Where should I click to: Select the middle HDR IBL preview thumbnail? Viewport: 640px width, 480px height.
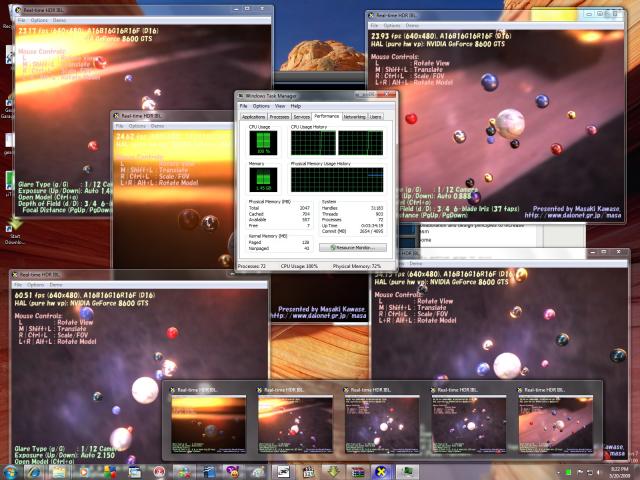[x=380, y=419]
